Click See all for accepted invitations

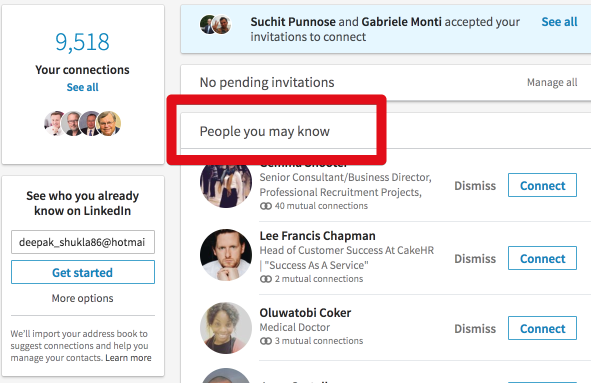click(559, 22)
